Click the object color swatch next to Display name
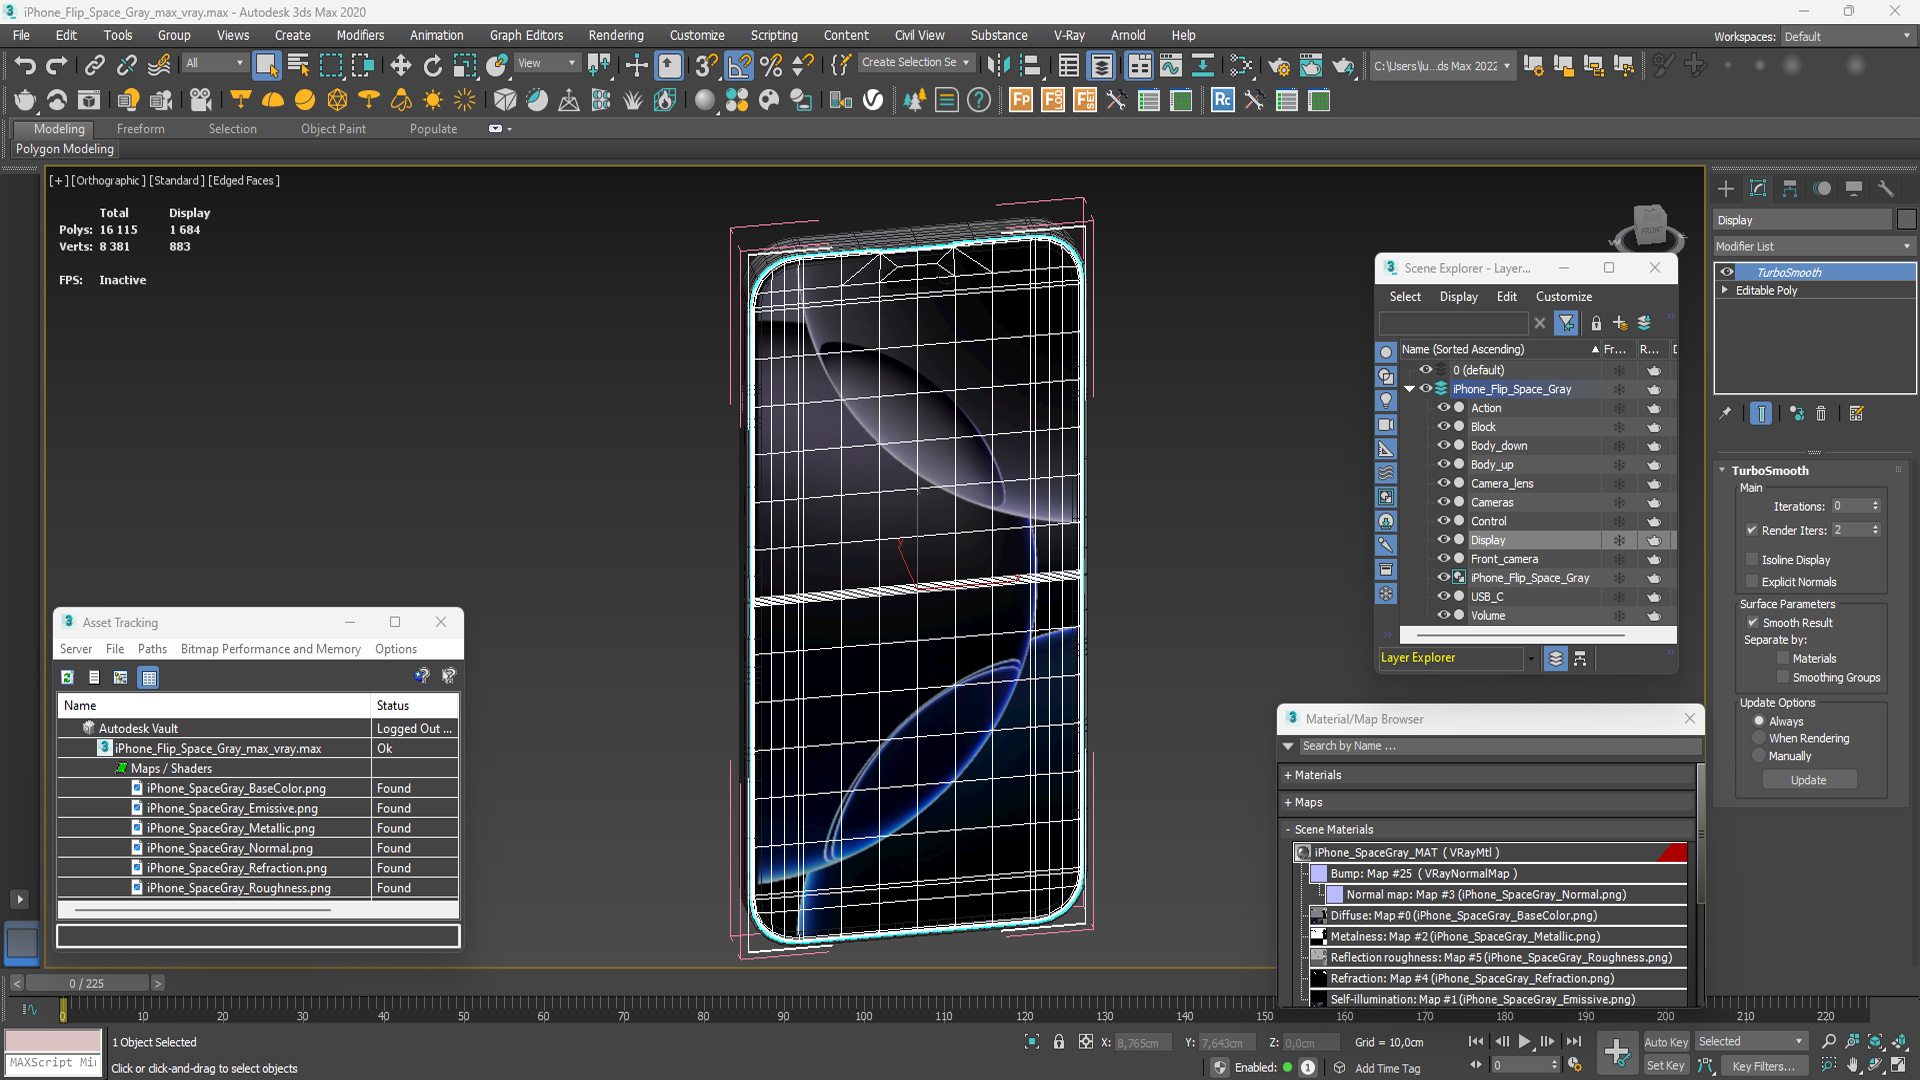Screen dimensions: 1920x1080 pos(1906,220)
